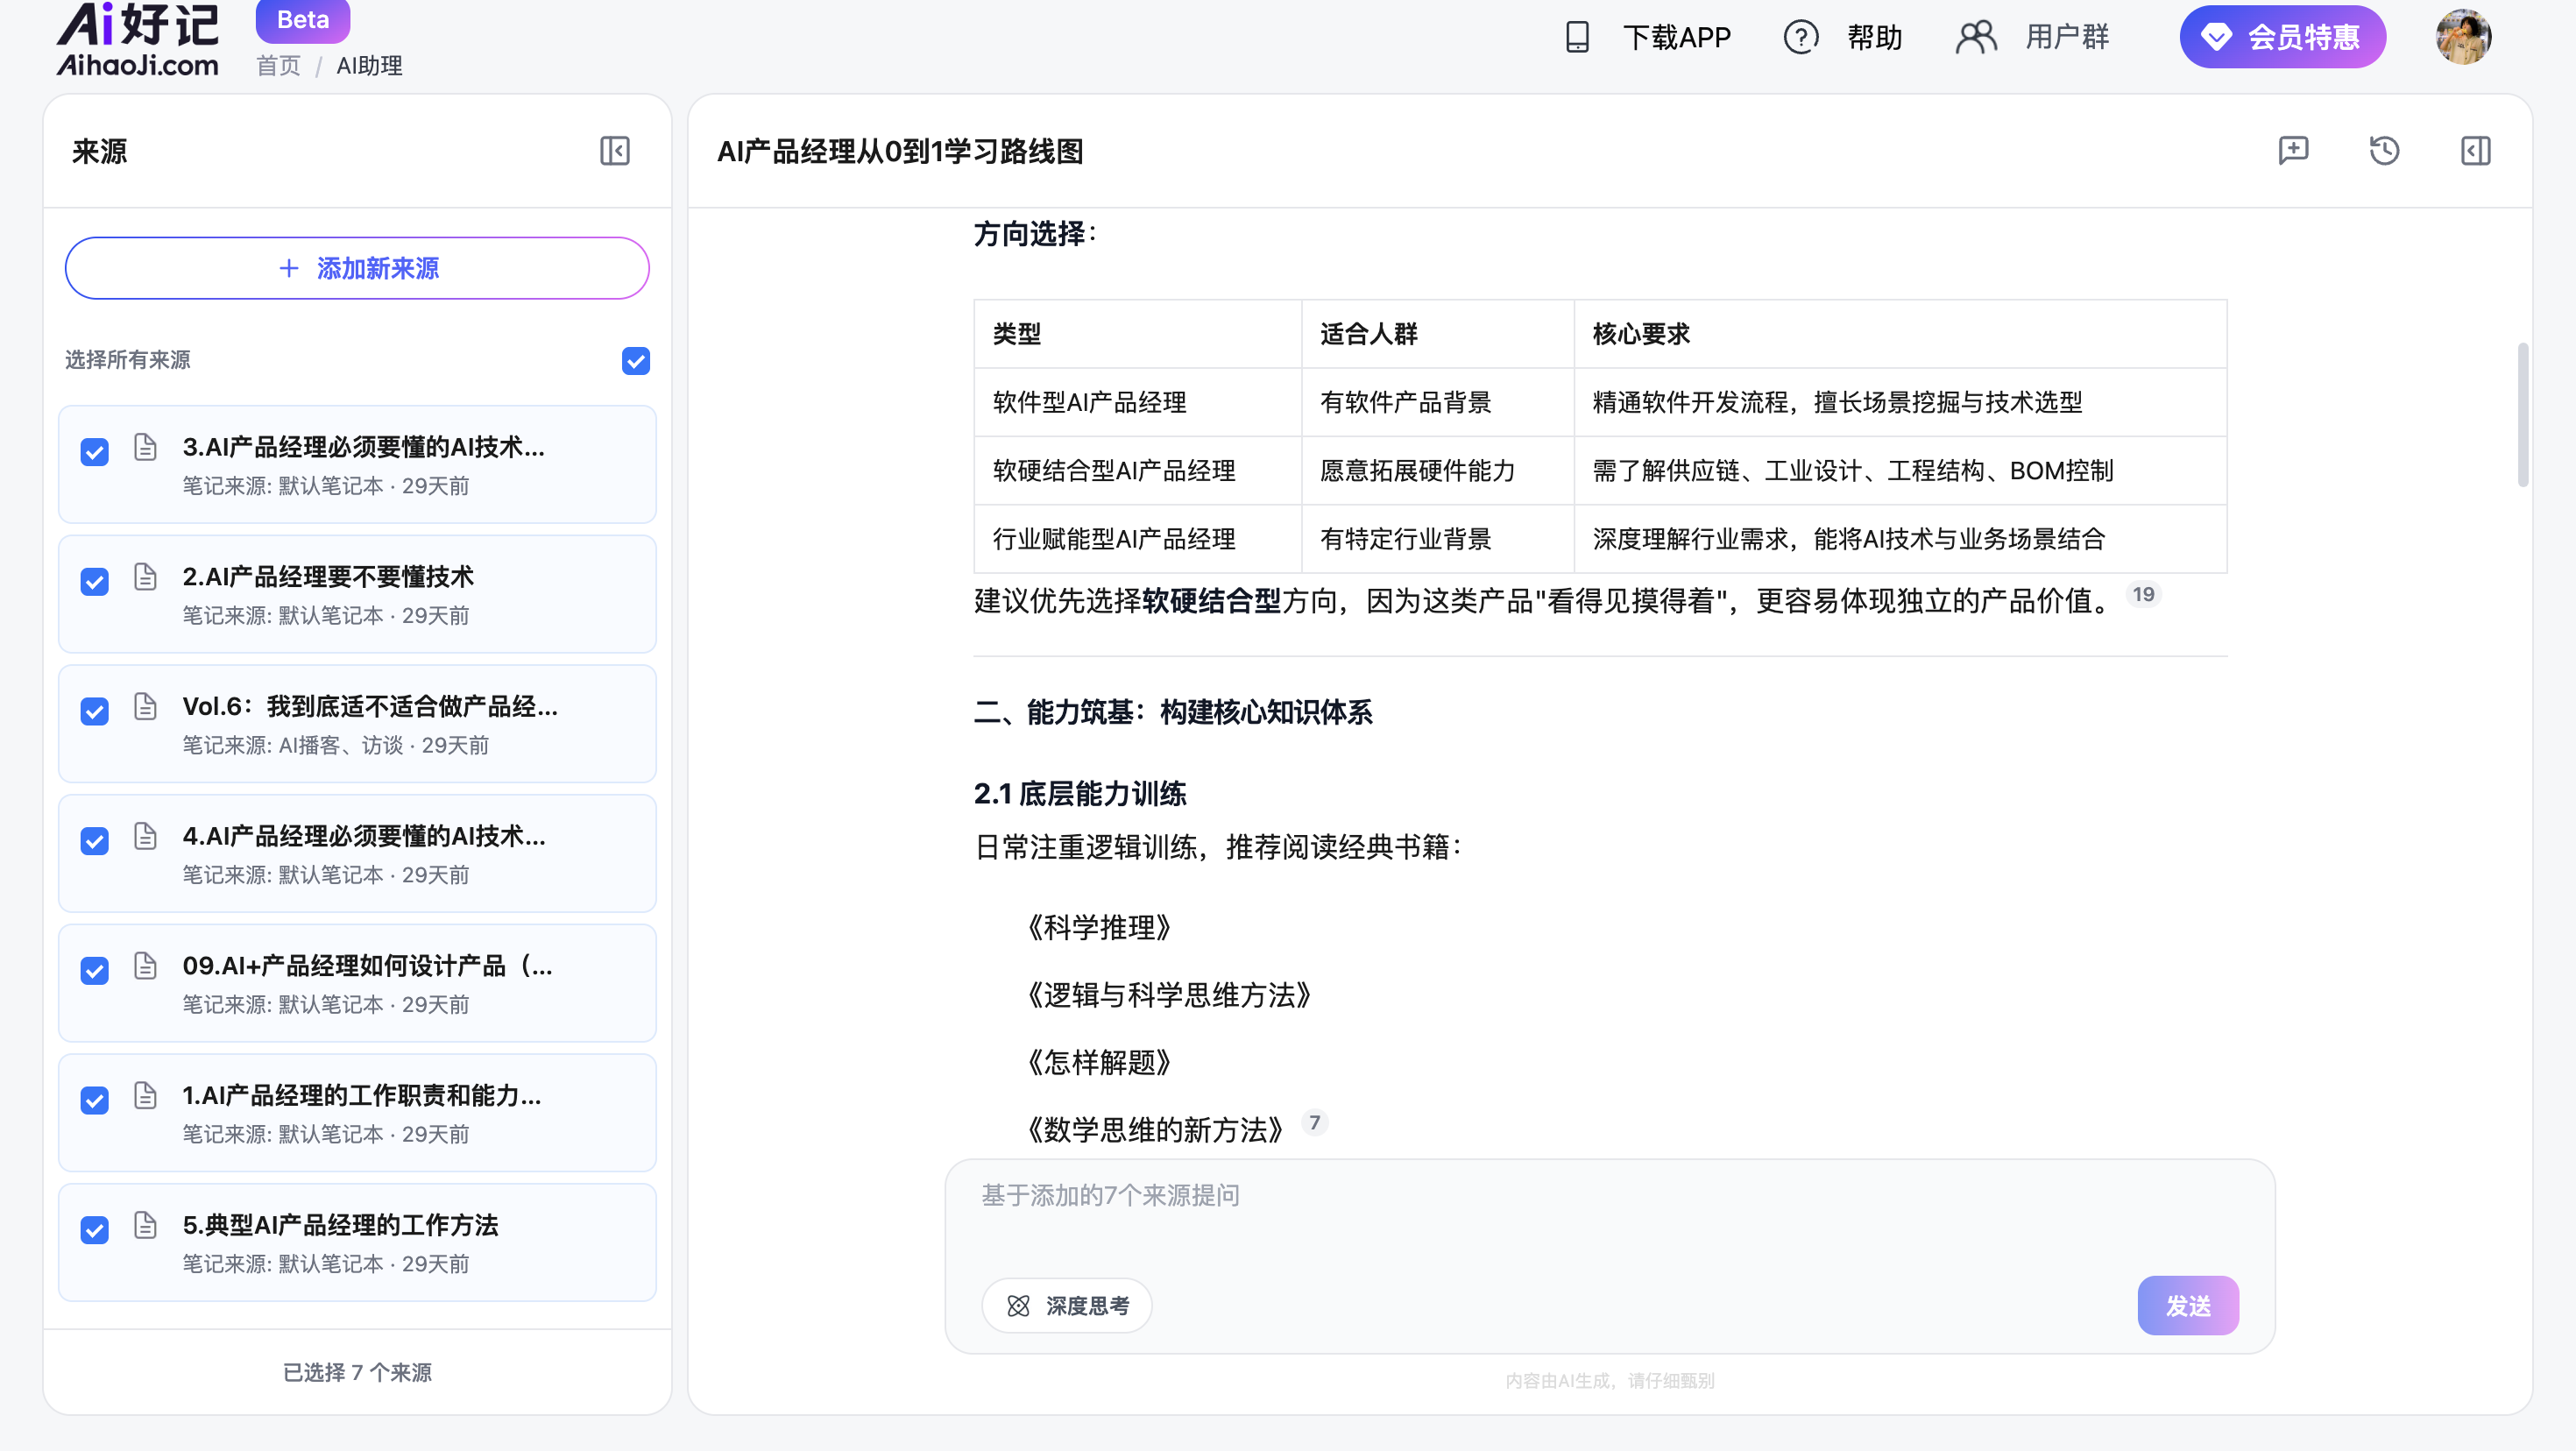Select the AI助理 breadcrumb item

coord(369,66)
